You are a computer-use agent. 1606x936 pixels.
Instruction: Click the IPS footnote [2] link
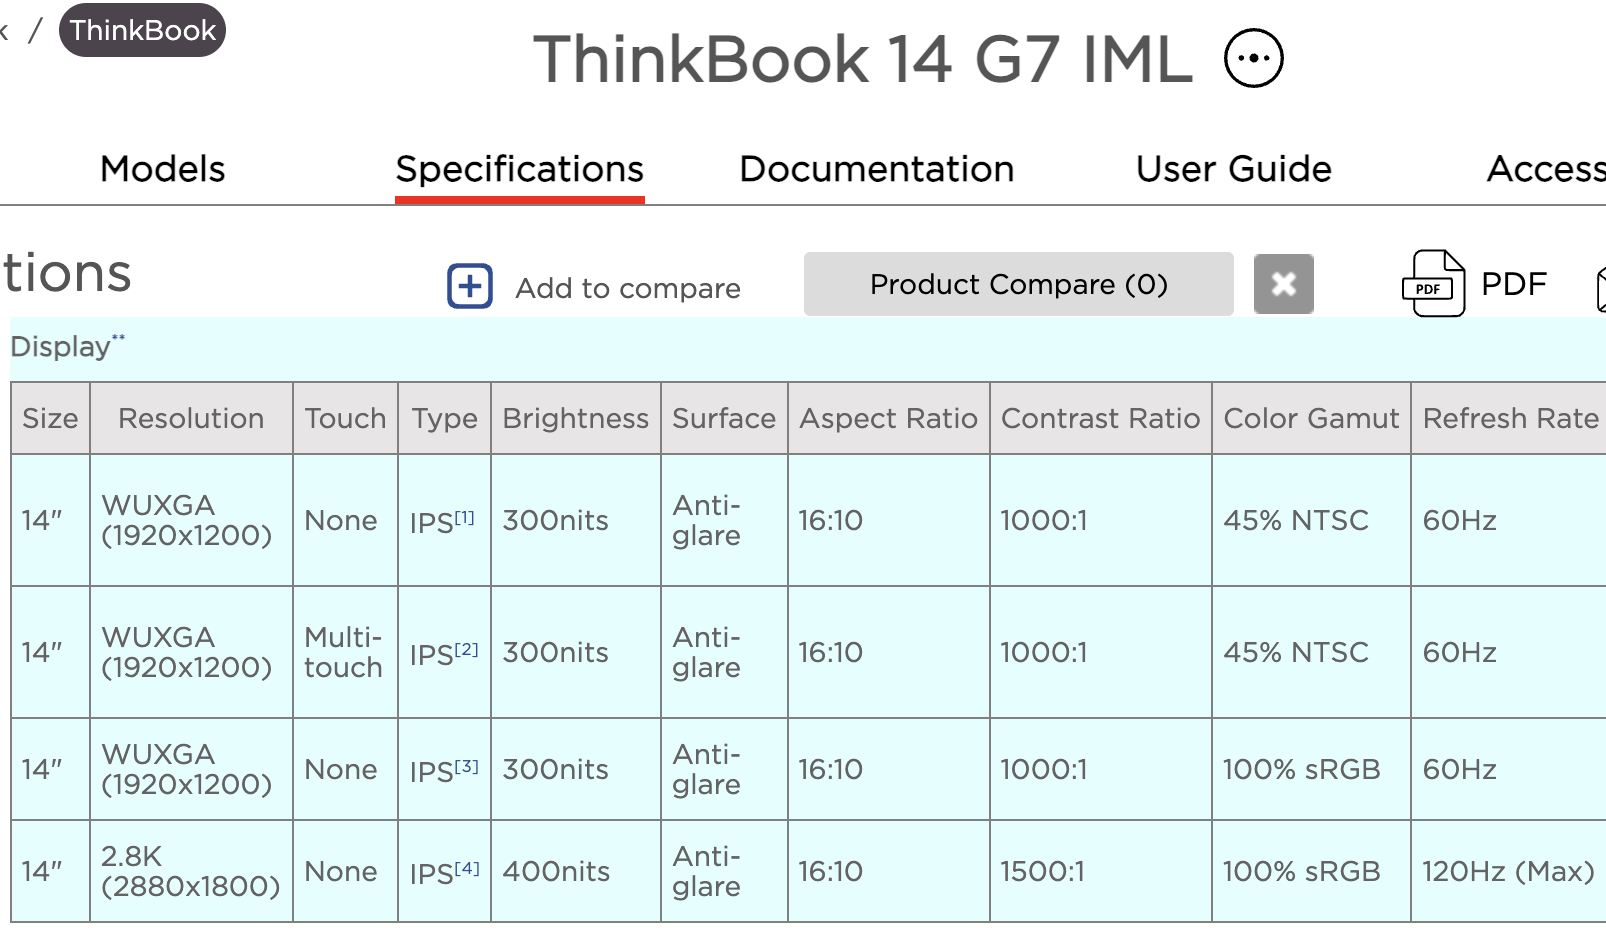coord(467,649)
